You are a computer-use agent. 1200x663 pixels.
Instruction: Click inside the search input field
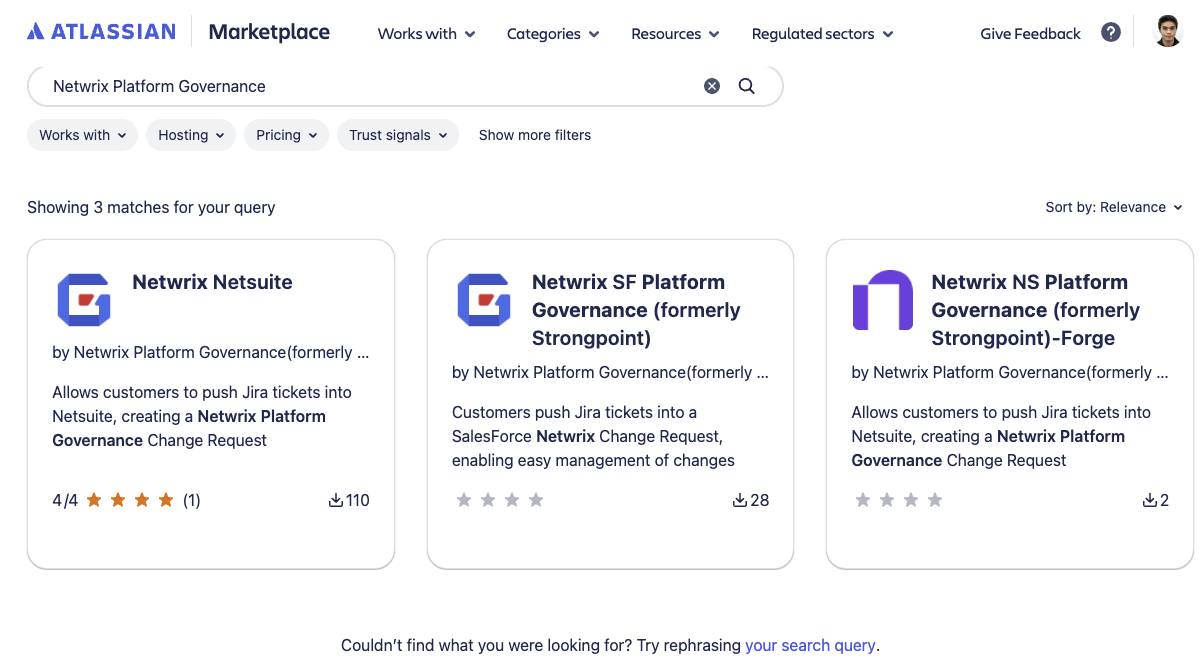(x=300, y=86)
